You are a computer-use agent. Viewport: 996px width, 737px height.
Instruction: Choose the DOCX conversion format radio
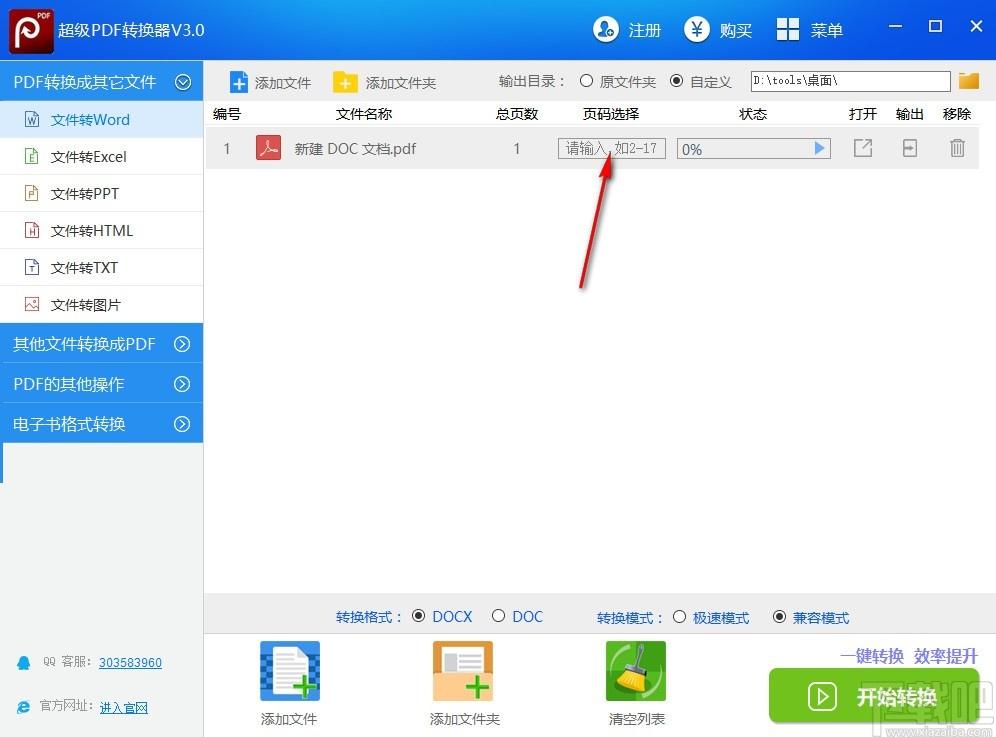tap(418, 616)
